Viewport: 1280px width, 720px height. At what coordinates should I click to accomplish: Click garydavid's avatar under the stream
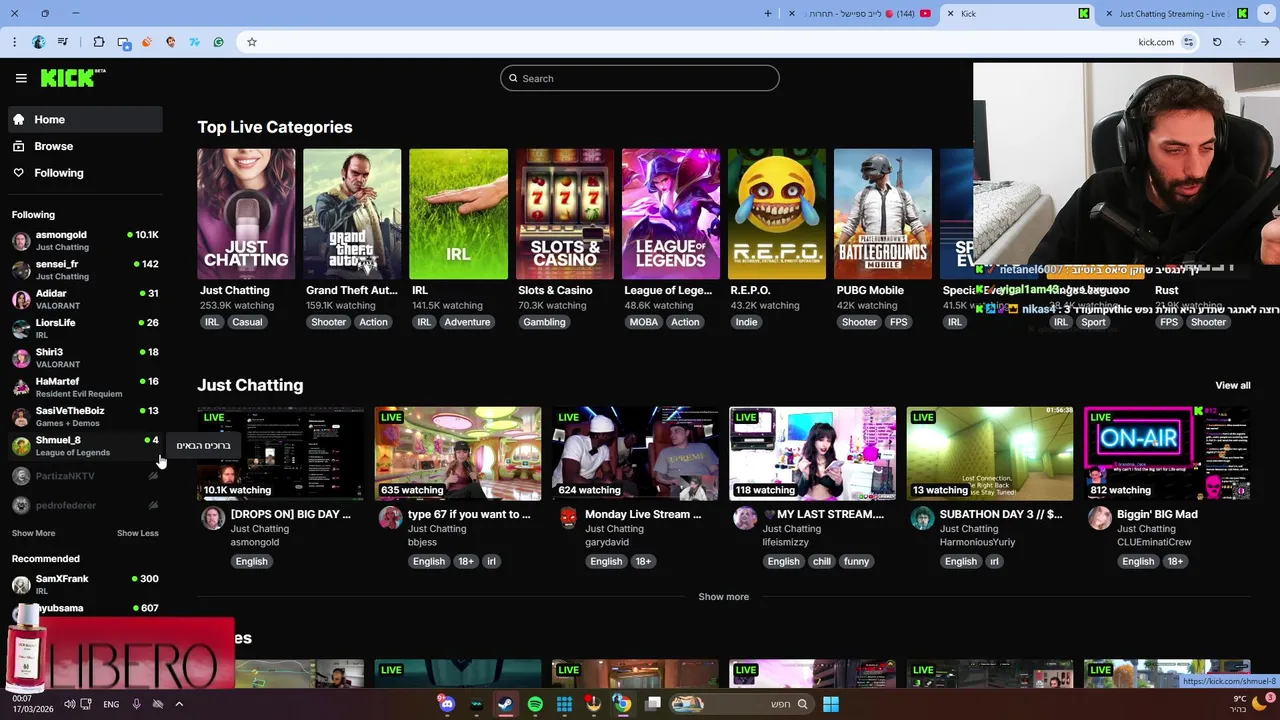[568, 517]
